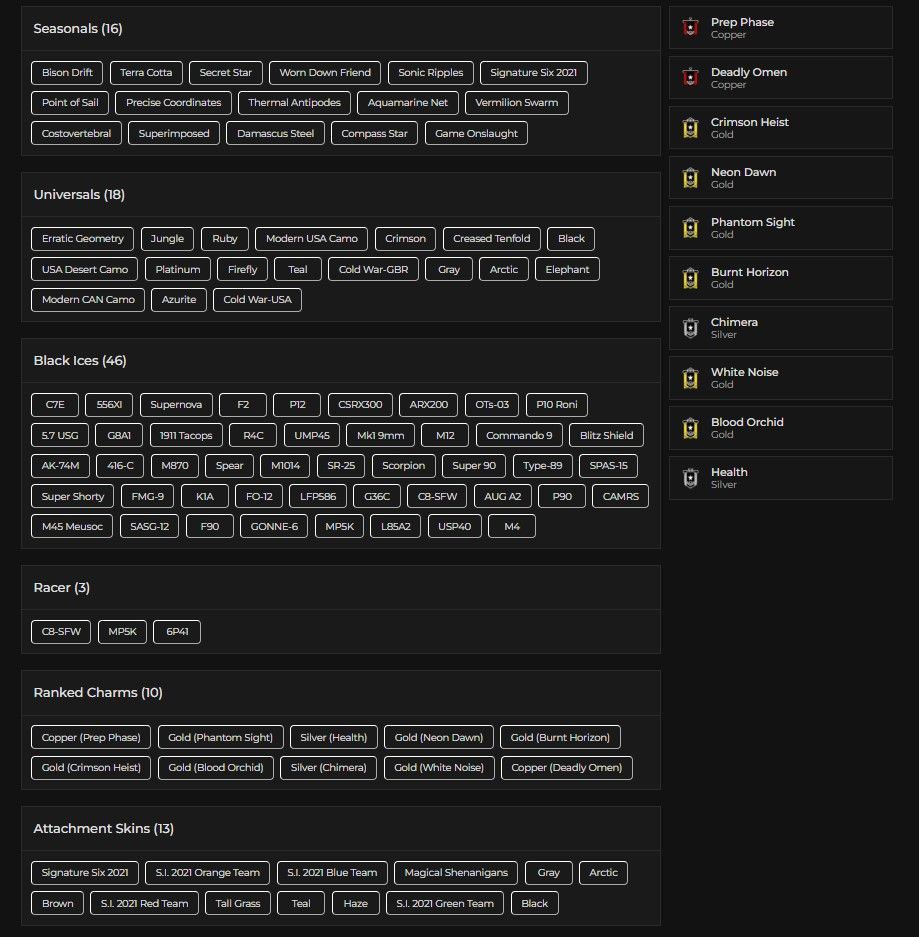Click the Modern USA Camo tag

coord(311,238)
